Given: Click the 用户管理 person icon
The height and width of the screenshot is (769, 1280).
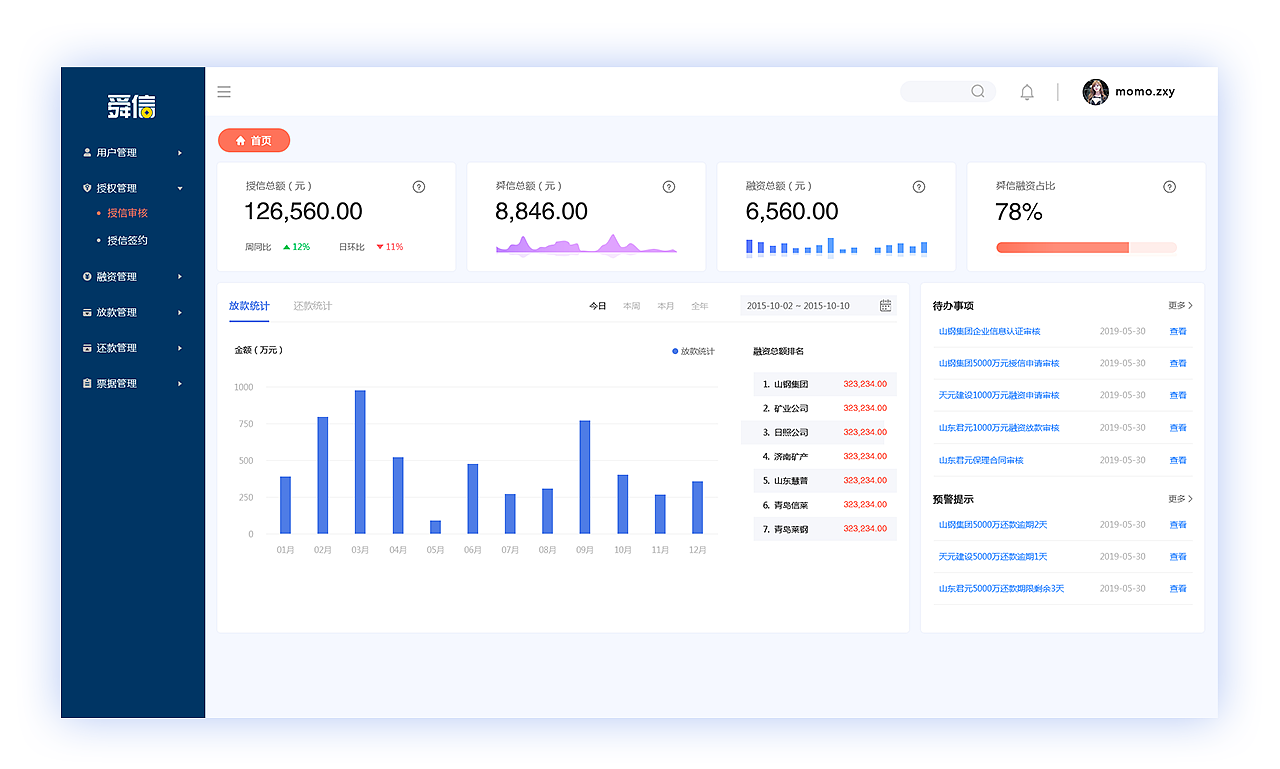Looking at the screenshot, I should click(x=87, y=153).
